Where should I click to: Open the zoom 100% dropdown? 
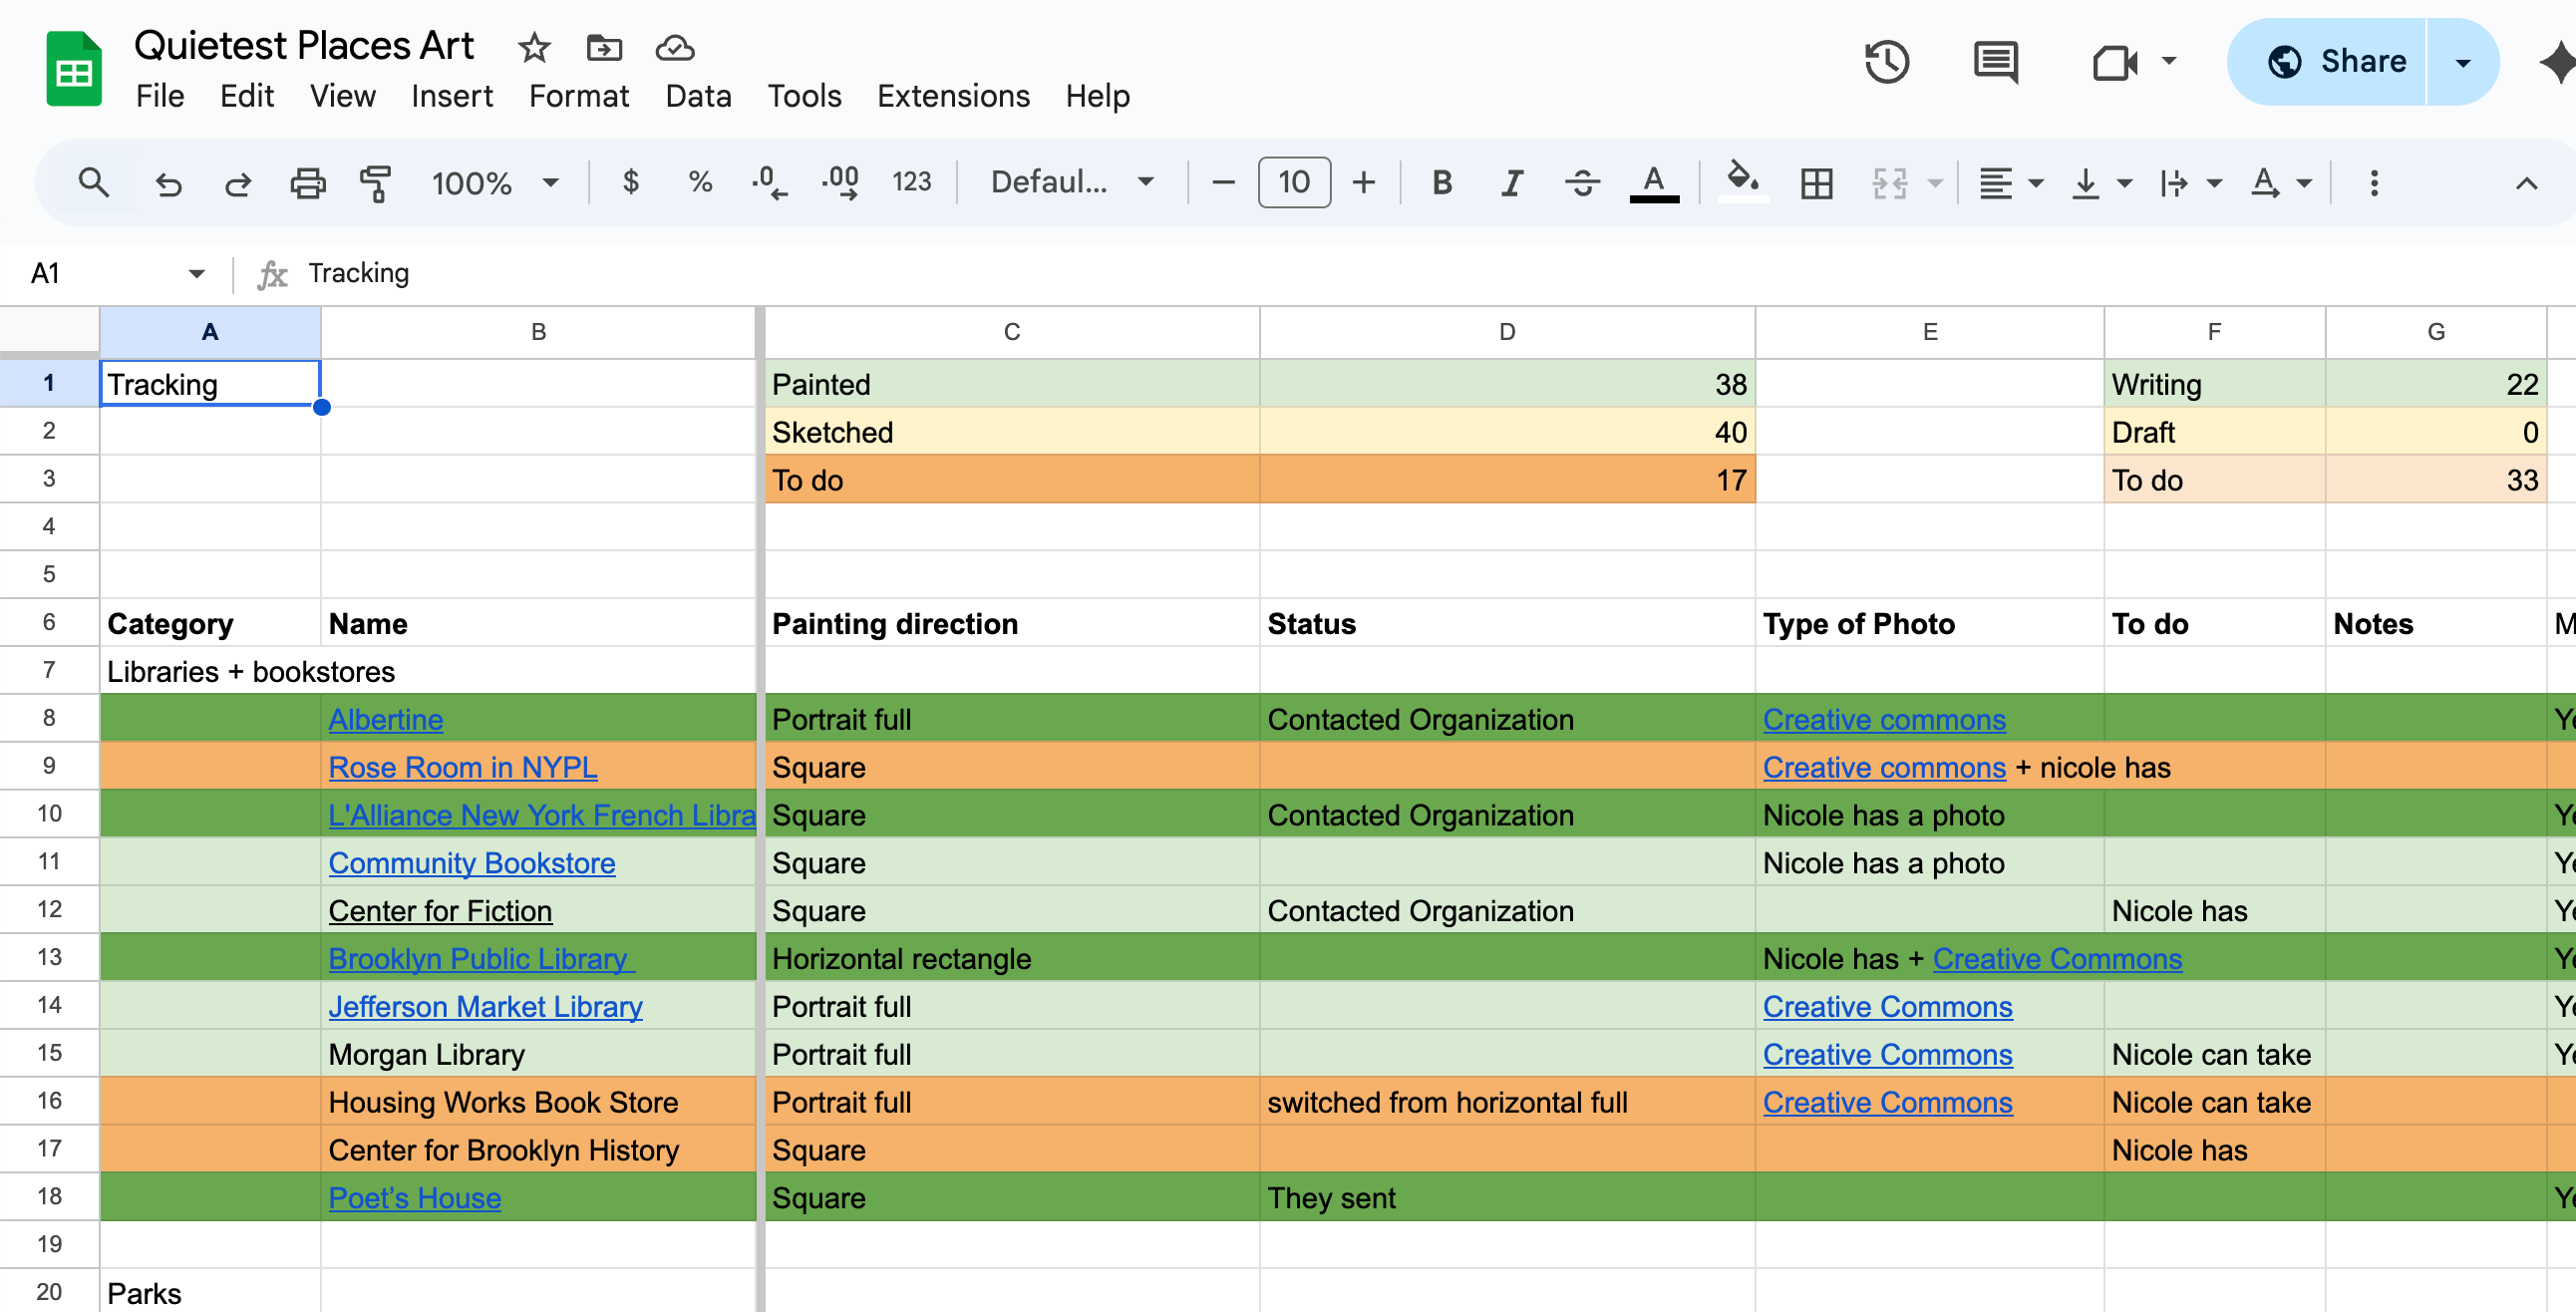(494, 183)
